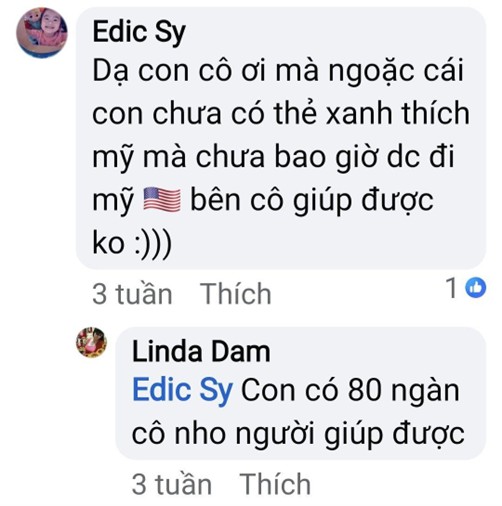This screenshot has width=502, height=506.
Task: Click the like count number 1
Action: (452, 287)
